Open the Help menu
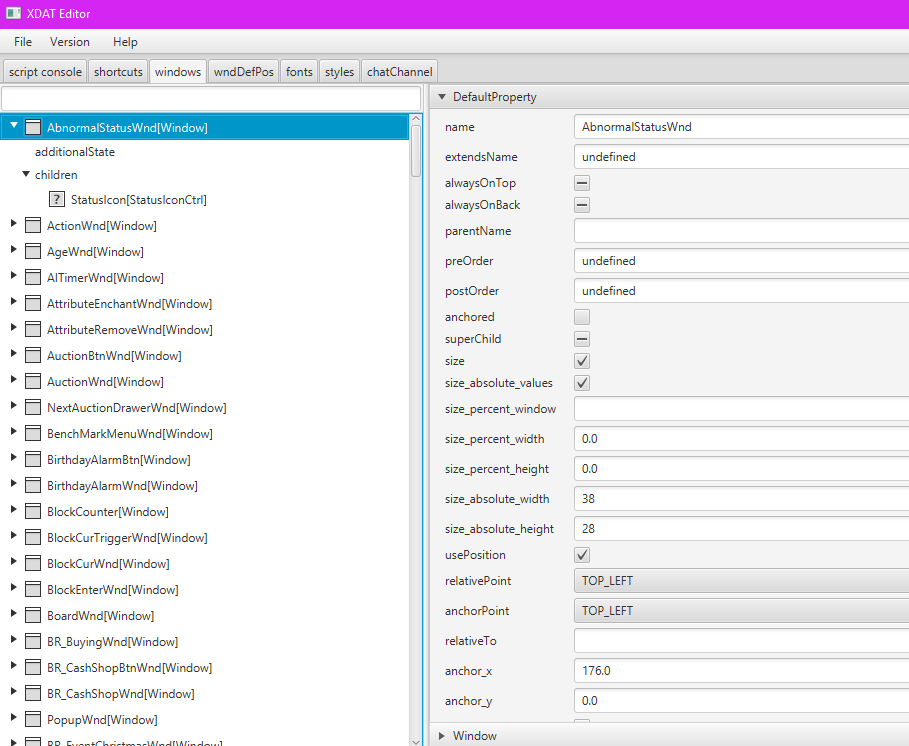Viewport: 909px width, 746px height. point(125,42)
